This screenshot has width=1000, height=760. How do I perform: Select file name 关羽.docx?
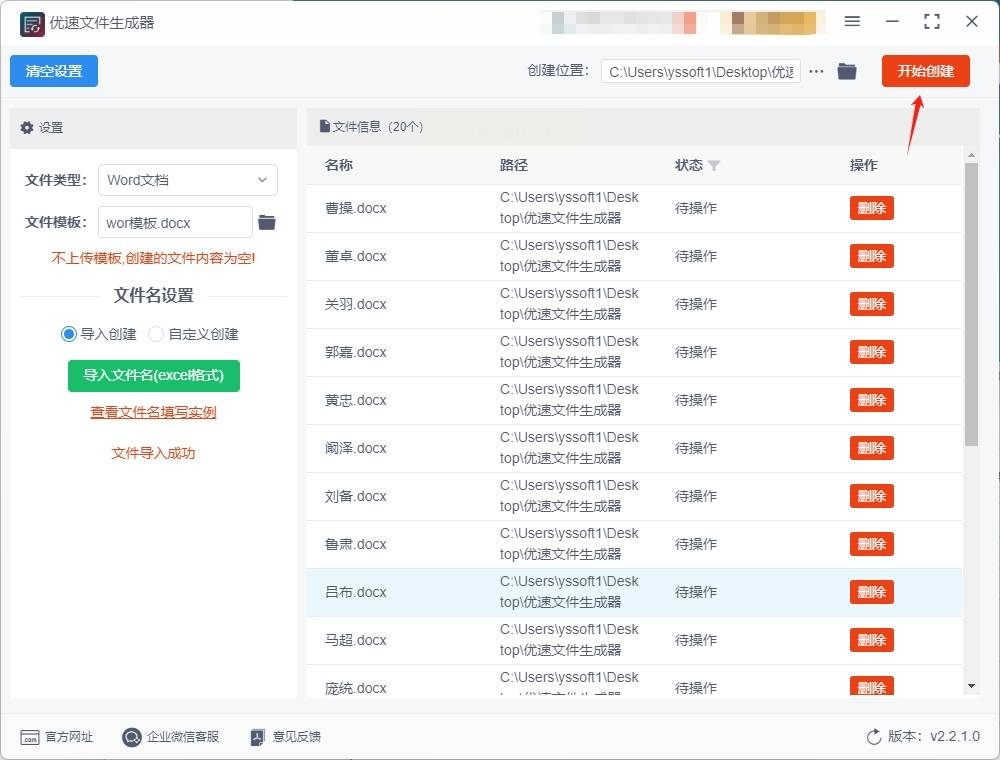pyautogui.click(x=355, y=304)
